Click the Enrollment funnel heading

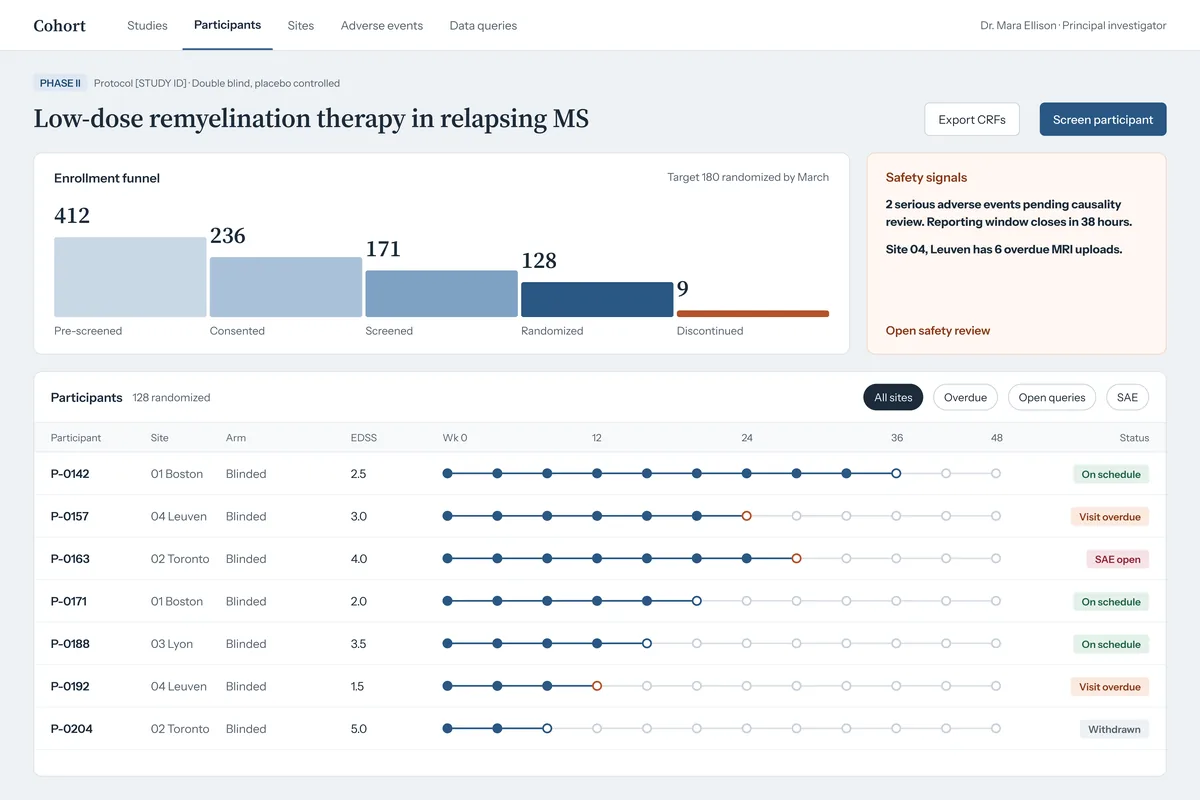tap(107, 178)
